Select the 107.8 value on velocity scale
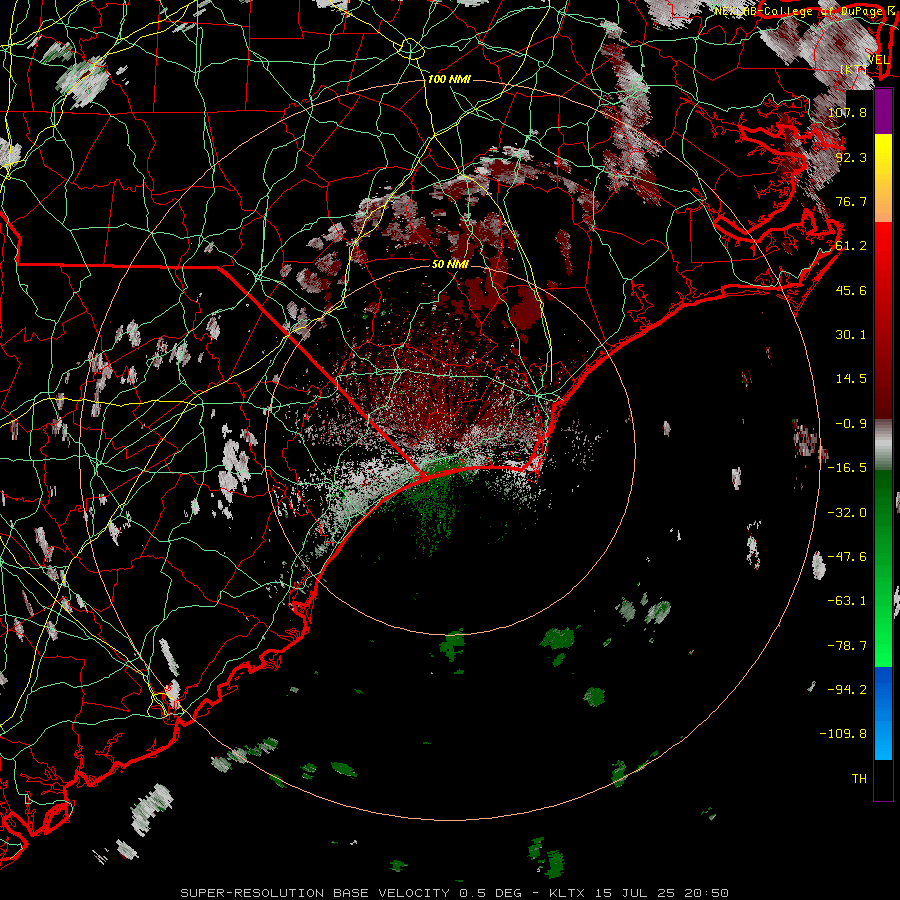The image size is (900, 900). 847,112
